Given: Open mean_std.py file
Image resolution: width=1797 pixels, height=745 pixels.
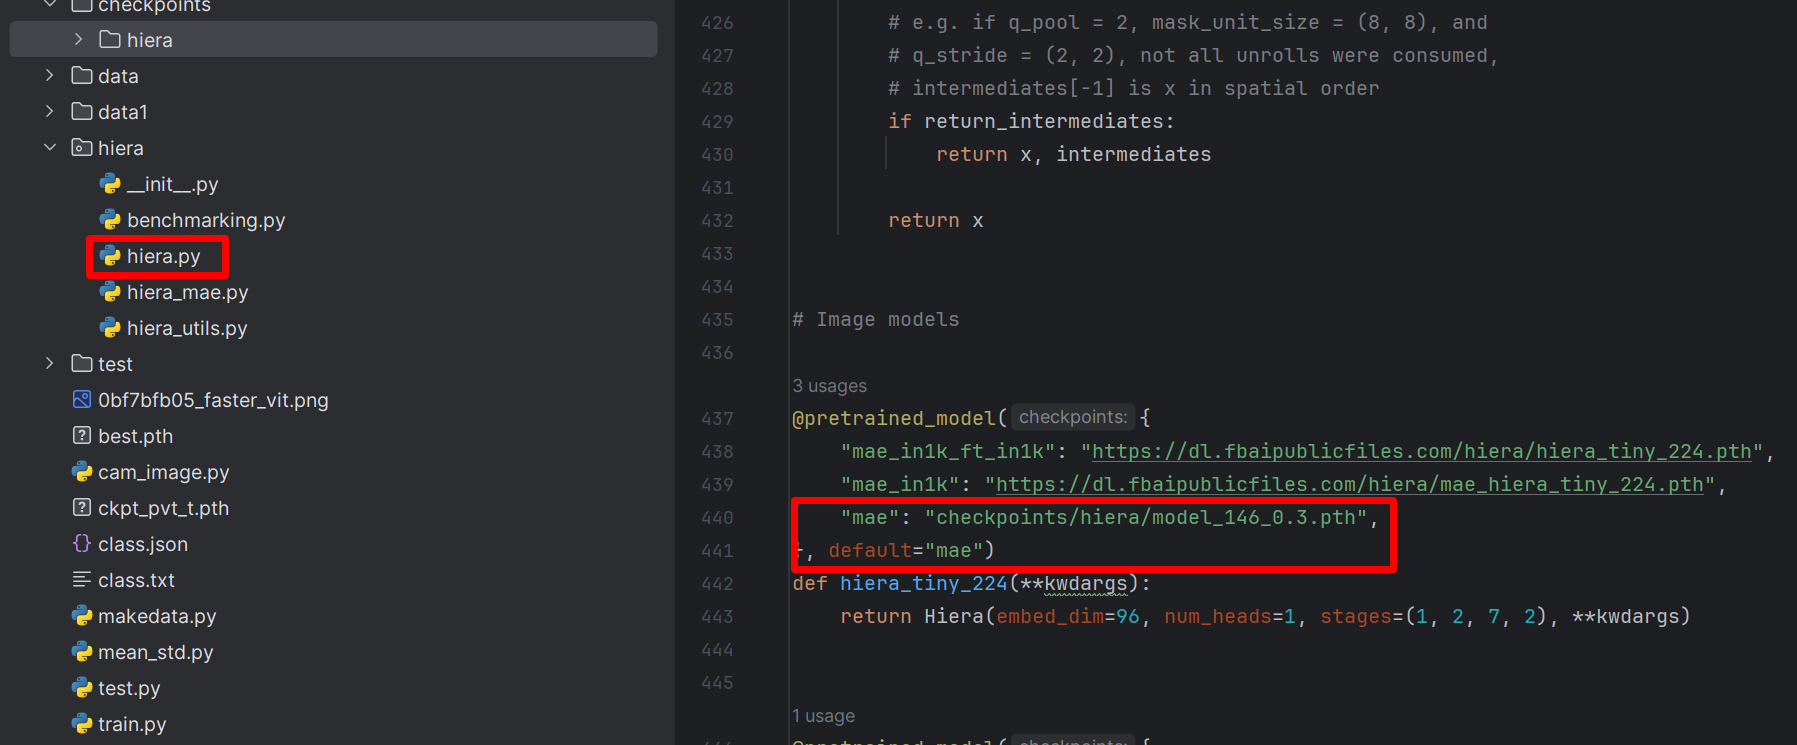Looking at the screenshot, I should [x=155, y=652].
